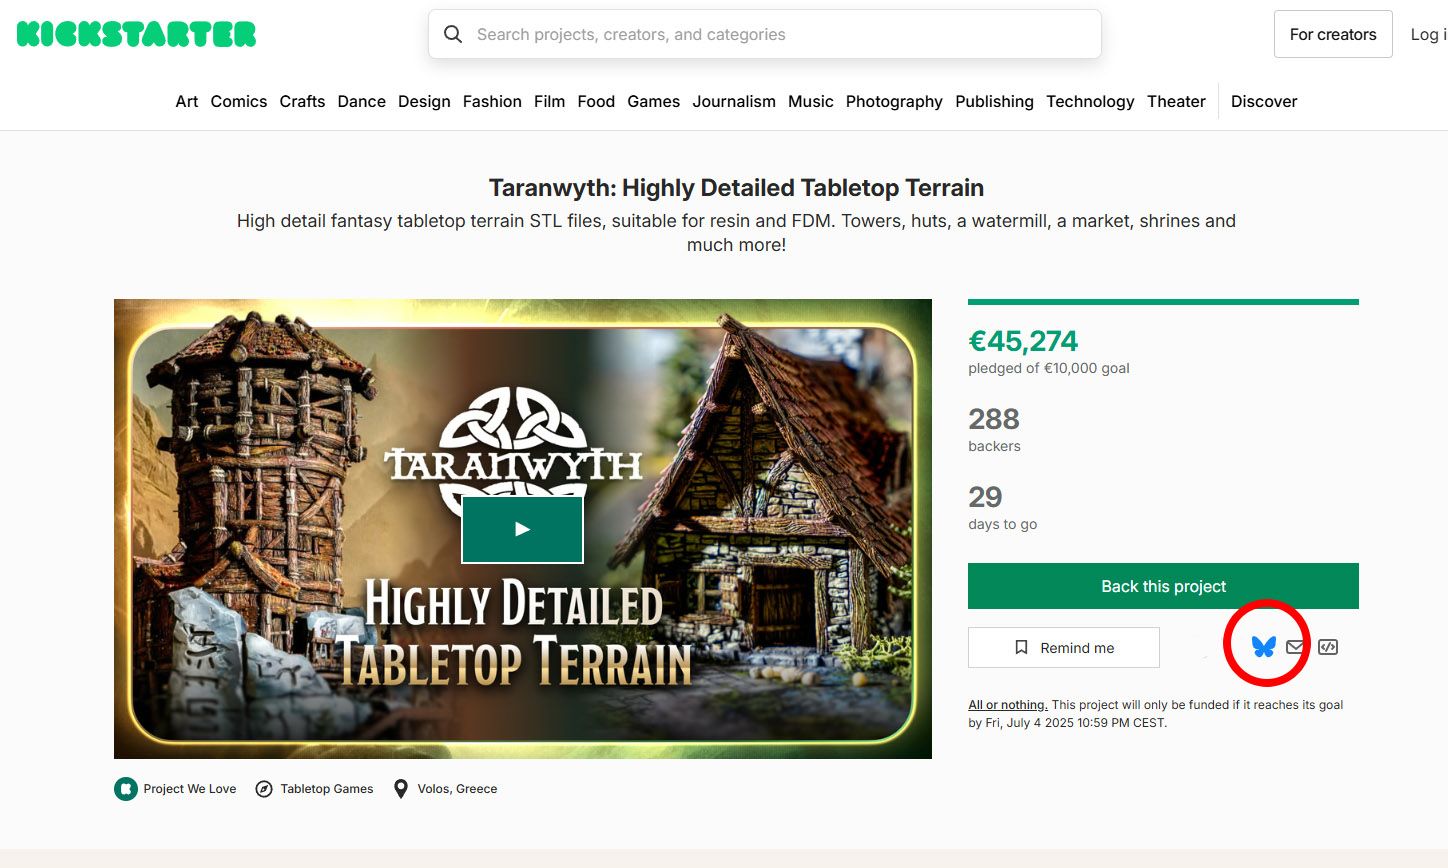This screenshot has width=1448, height=868.
Task: Click the Tabletop Games compass icon
Action: tap(264, 789)
